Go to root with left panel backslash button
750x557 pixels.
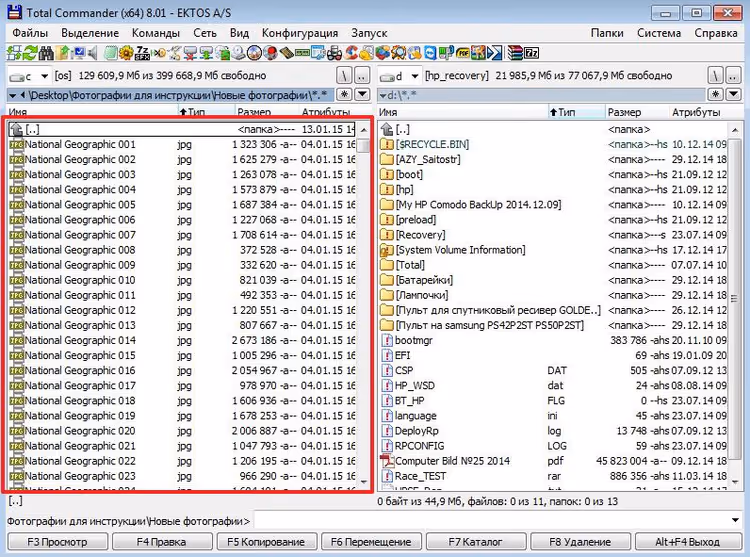(x=344, y=76)
